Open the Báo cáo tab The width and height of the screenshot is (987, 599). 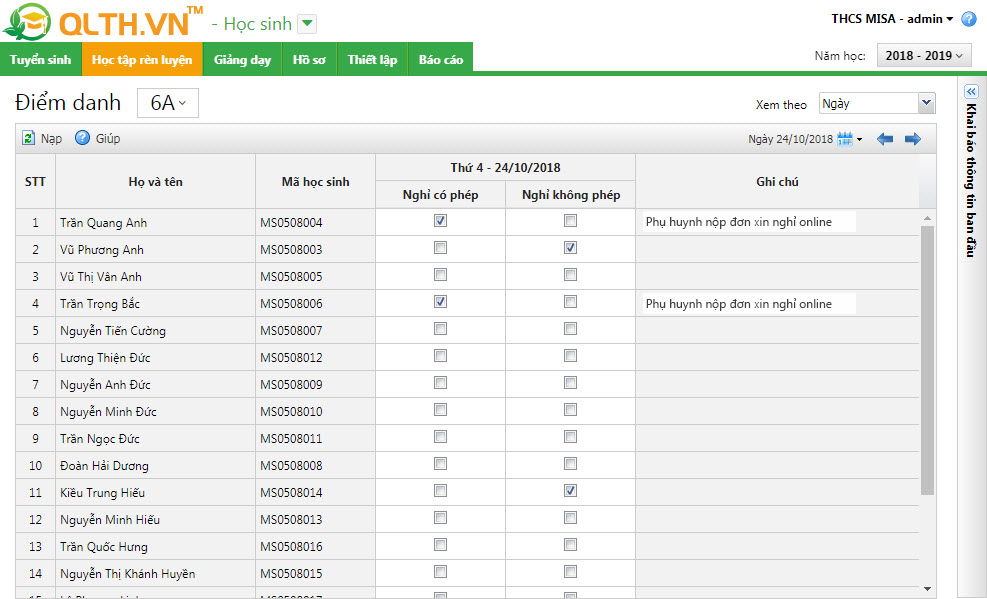click(x=441, y=60)
